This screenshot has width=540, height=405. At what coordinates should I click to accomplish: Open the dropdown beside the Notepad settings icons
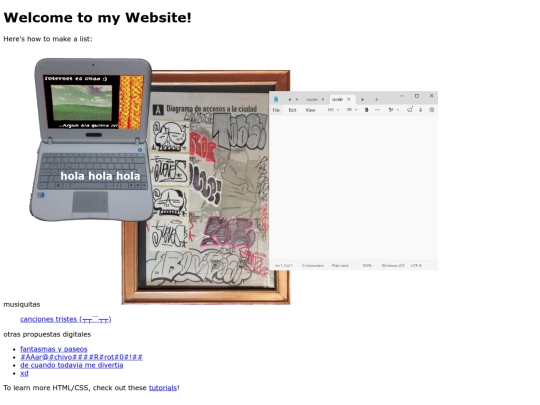(398, 110)
